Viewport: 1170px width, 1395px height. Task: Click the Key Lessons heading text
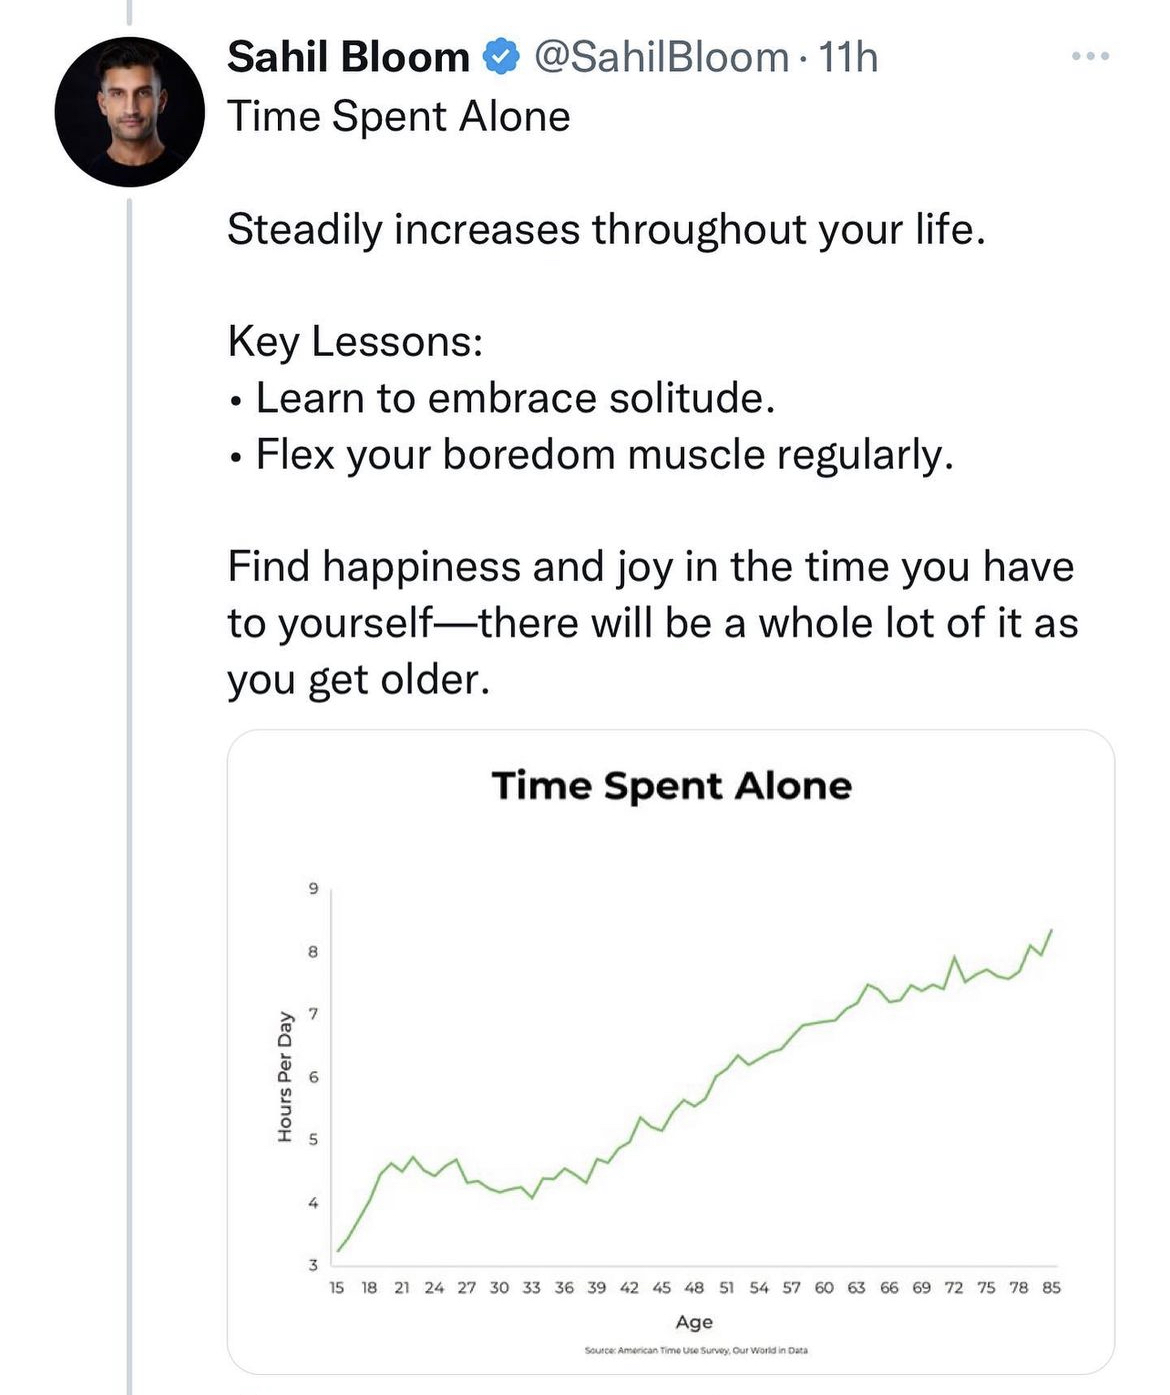355,342
